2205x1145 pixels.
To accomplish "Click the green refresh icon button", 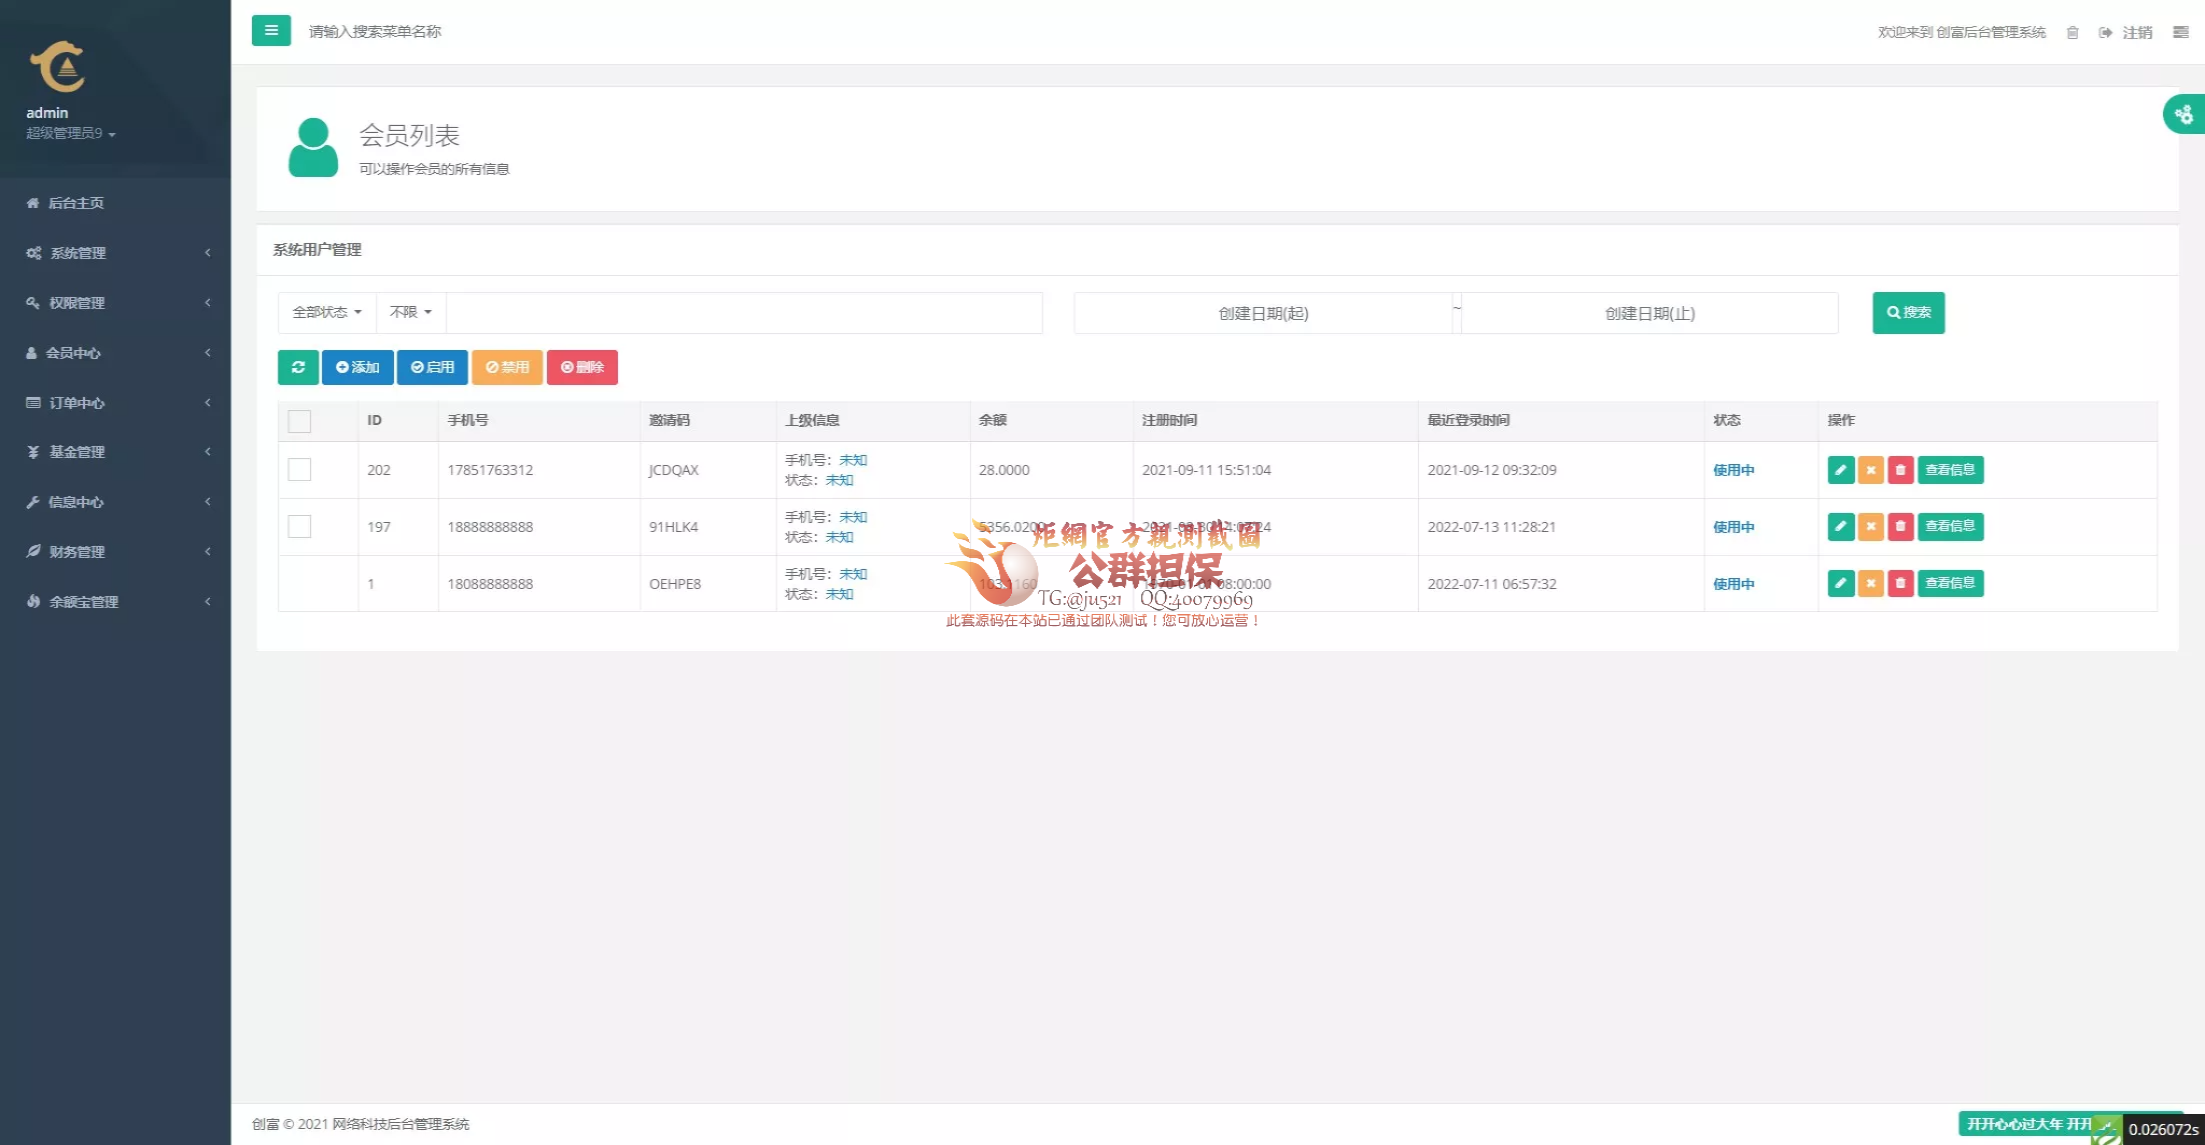I will 298,367.
